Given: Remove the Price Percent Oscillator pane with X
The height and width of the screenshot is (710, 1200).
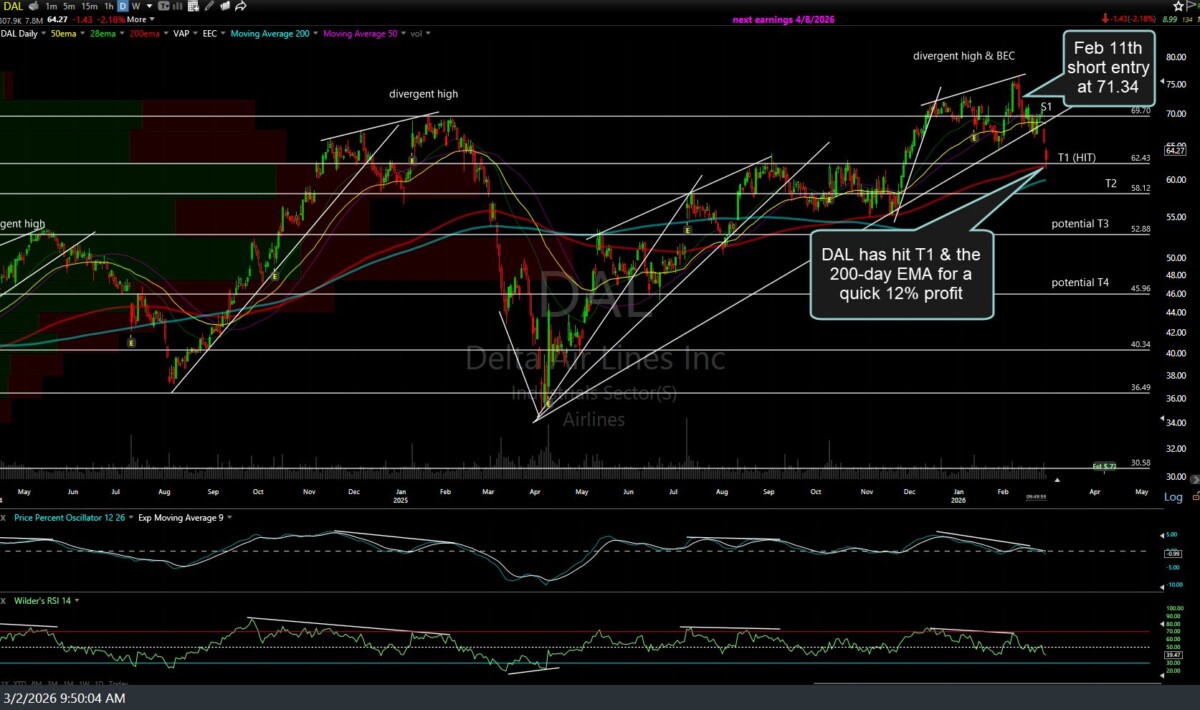Looking at the screenshot, I should click(5, 517).
